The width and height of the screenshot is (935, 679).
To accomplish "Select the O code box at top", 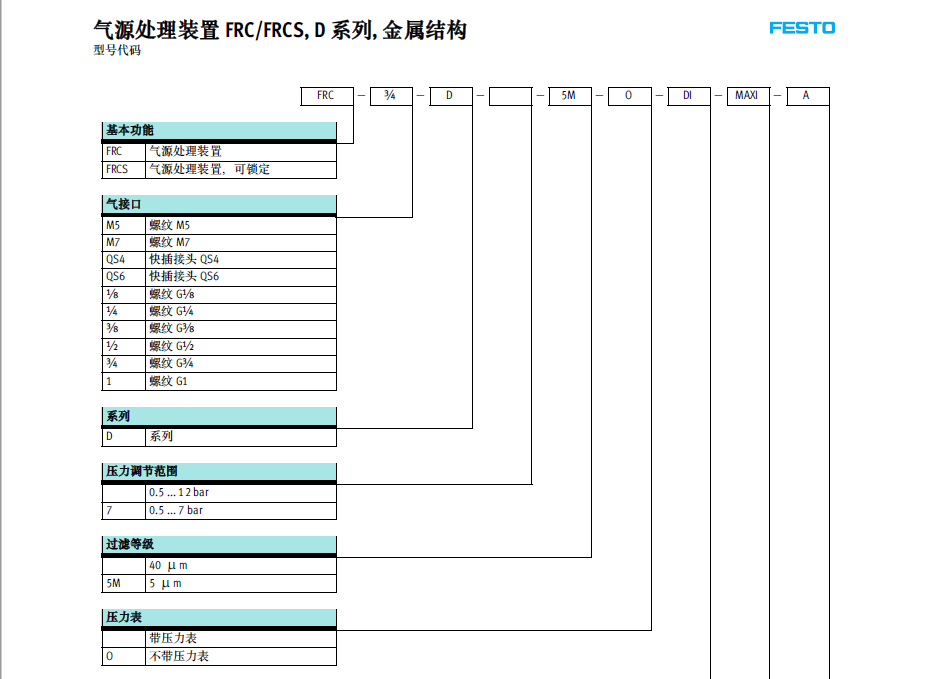I will click(630, 96).
